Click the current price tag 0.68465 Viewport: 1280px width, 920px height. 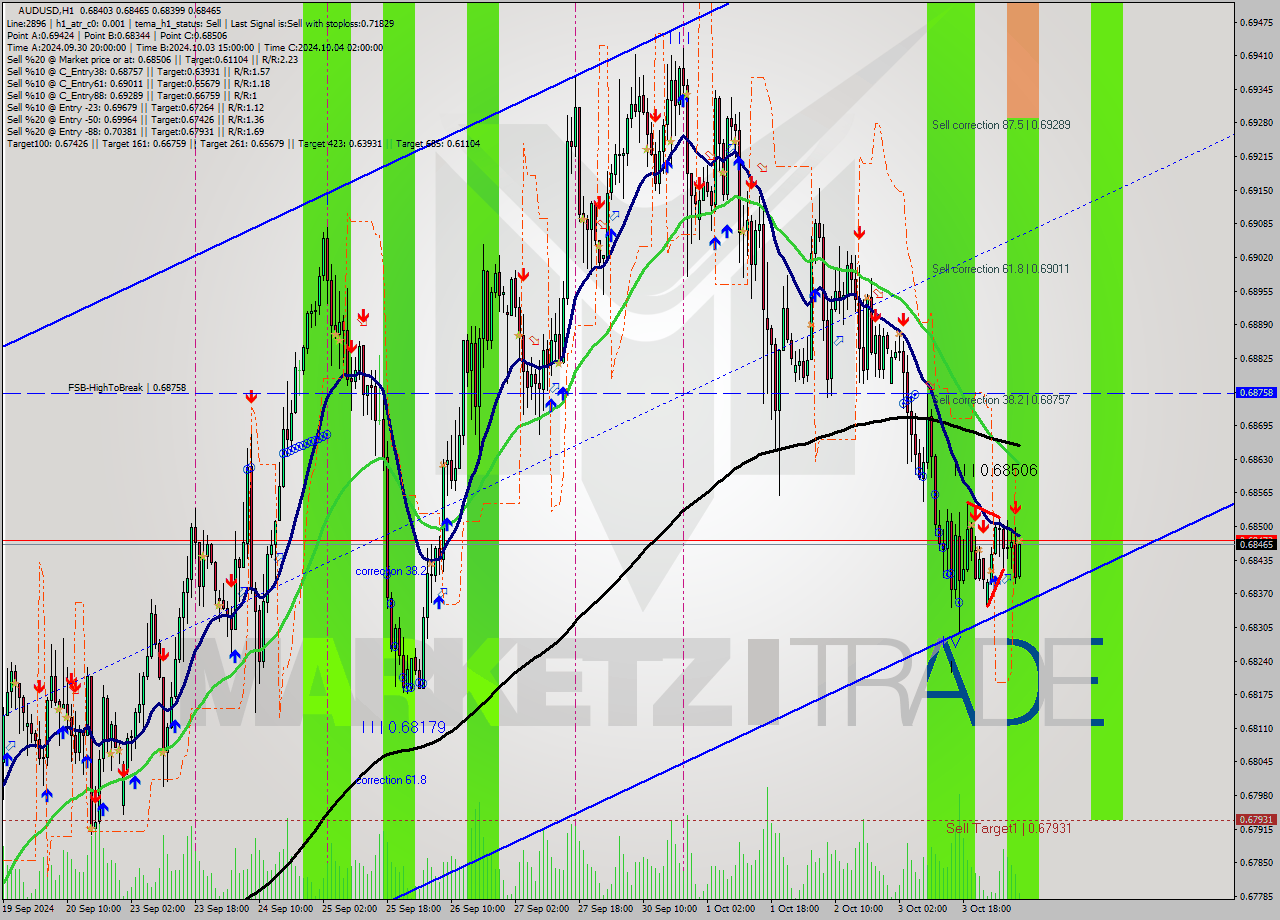pyautogui.click(x=1256, y=543)
